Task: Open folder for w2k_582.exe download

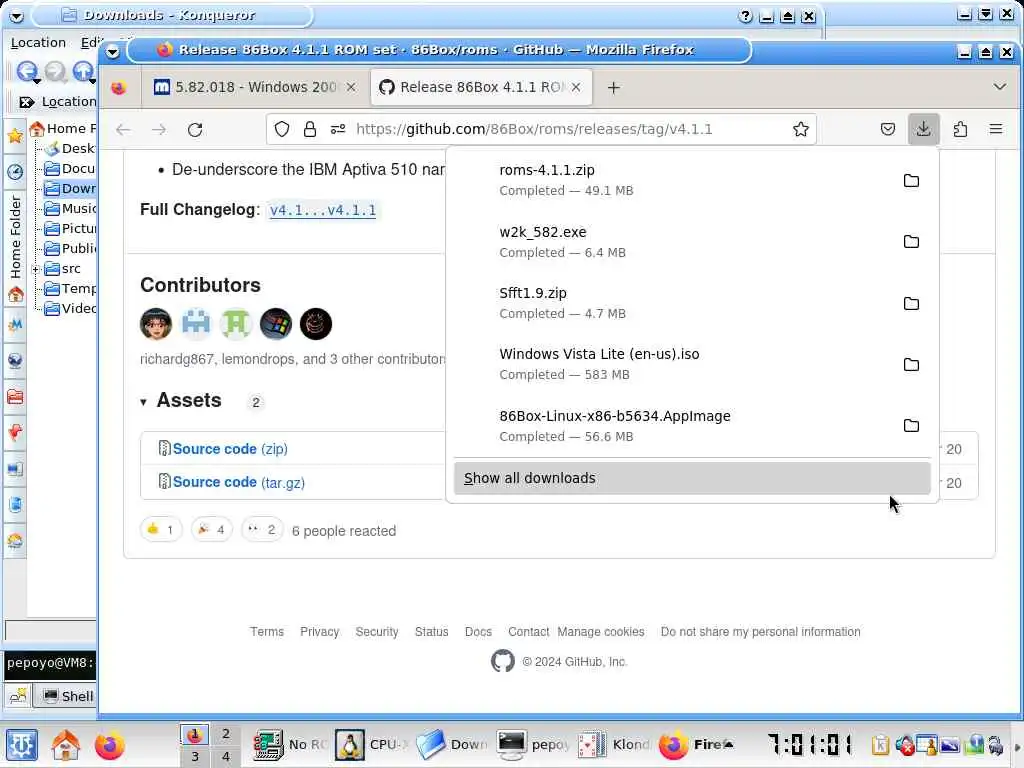Action: click(x=911, y=242)
